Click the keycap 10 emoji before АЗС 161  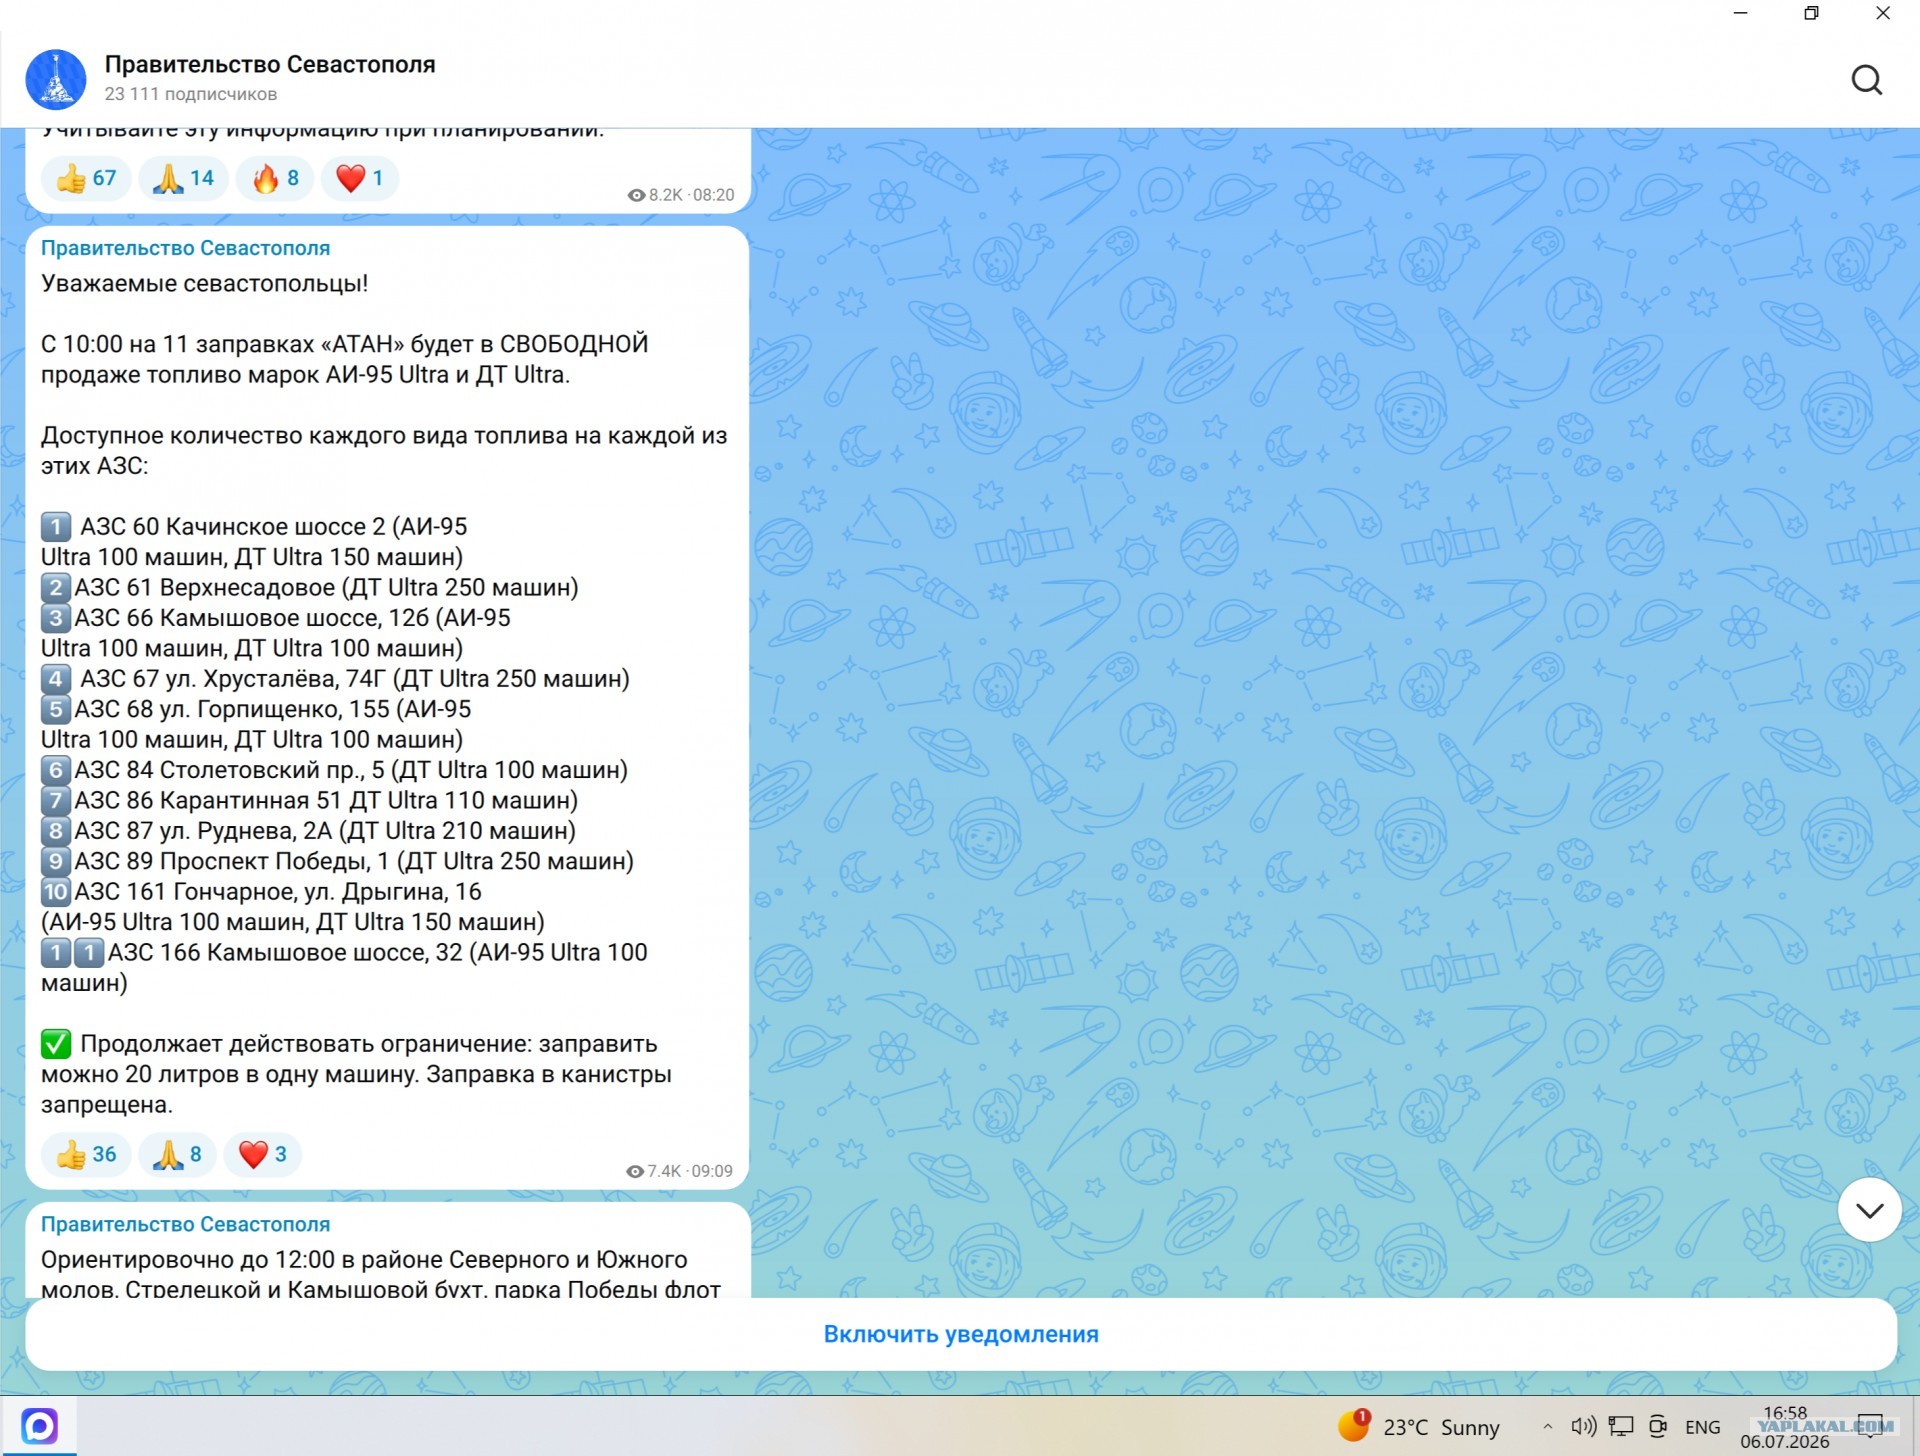(x=56, y=892)
